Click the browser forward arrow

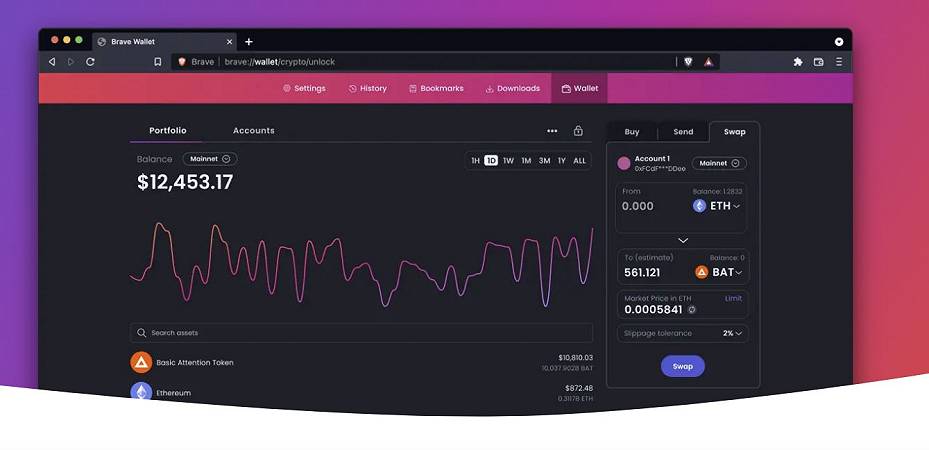pos(71,62)
